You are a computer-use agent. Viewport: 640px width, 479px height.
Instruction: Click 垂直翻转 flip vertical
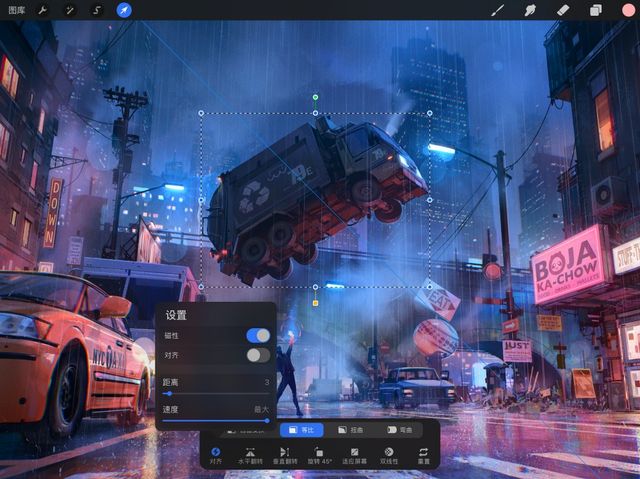coord(284,455)
